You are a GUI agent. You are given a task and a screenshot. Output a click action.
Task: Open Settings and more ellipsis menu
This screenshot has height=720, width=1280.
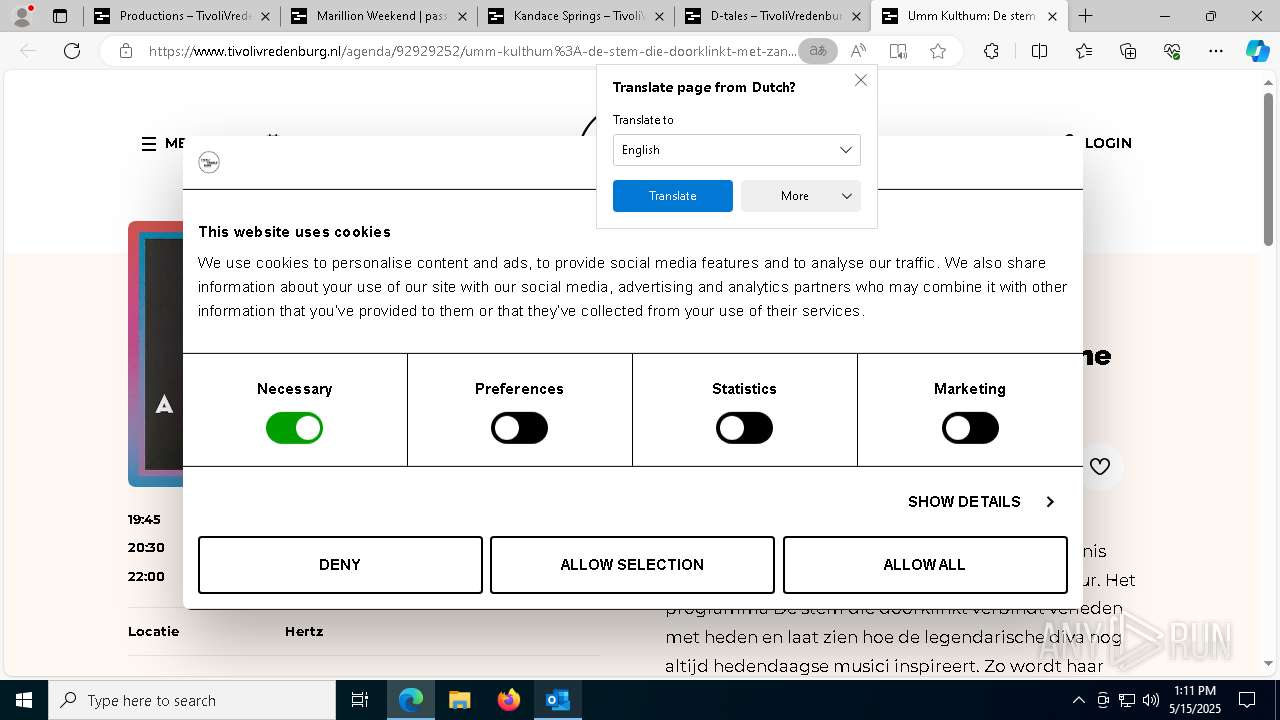[x=1216, y=51]
